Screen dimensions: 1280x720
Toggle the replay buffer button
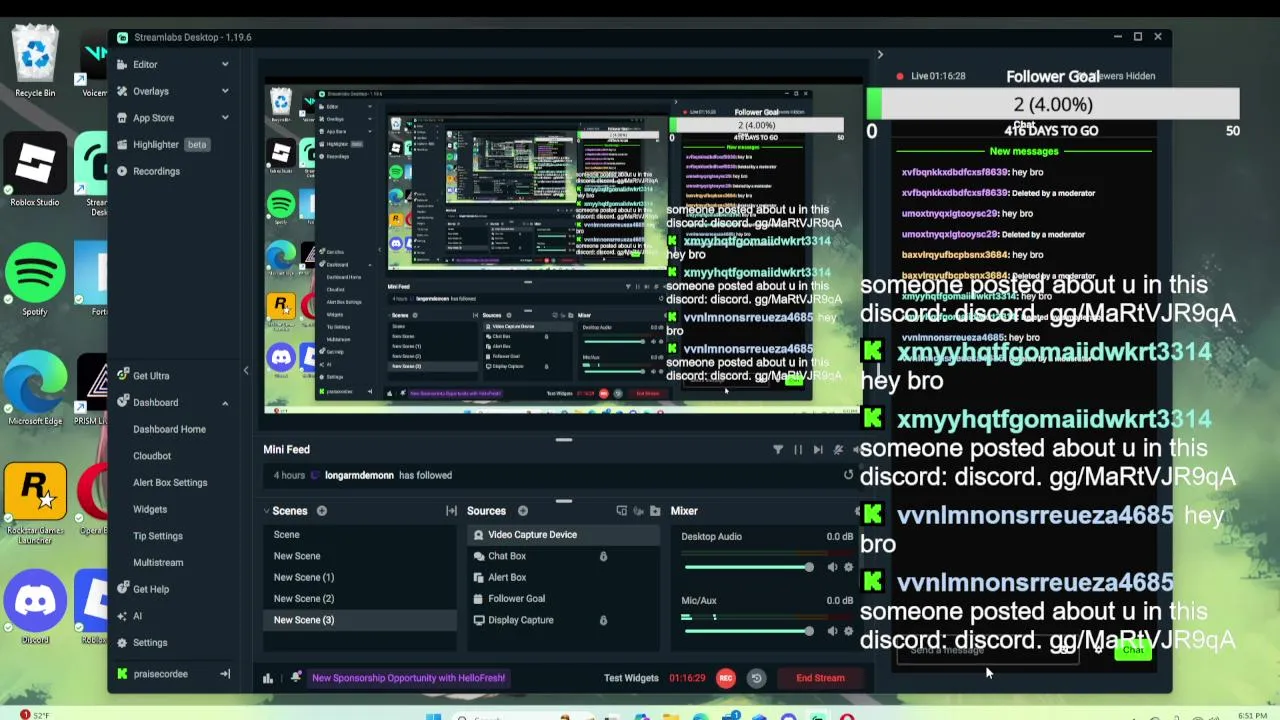(x=757, y=678)
